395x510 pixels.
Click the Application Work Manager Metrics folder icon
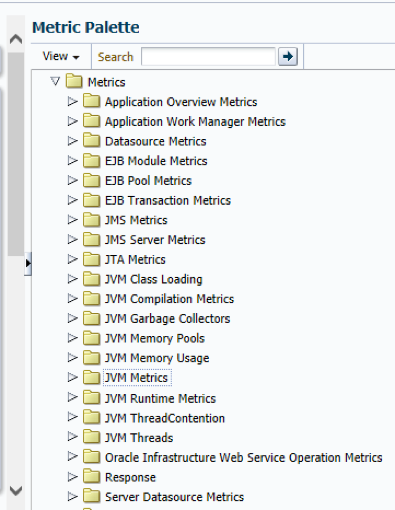[x=91, y=121]
